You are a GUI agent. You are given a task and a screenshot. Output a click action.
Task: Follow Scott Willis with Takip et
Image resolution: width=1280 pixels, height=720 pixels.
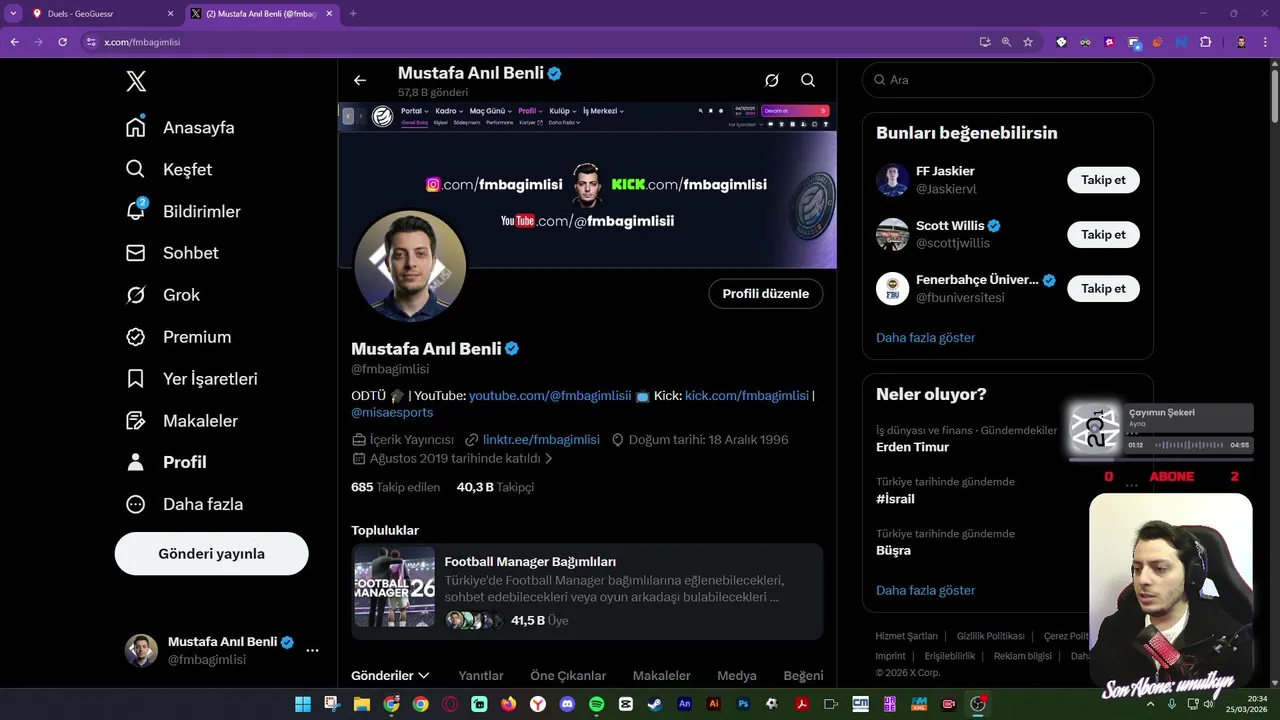(1103, 234)
